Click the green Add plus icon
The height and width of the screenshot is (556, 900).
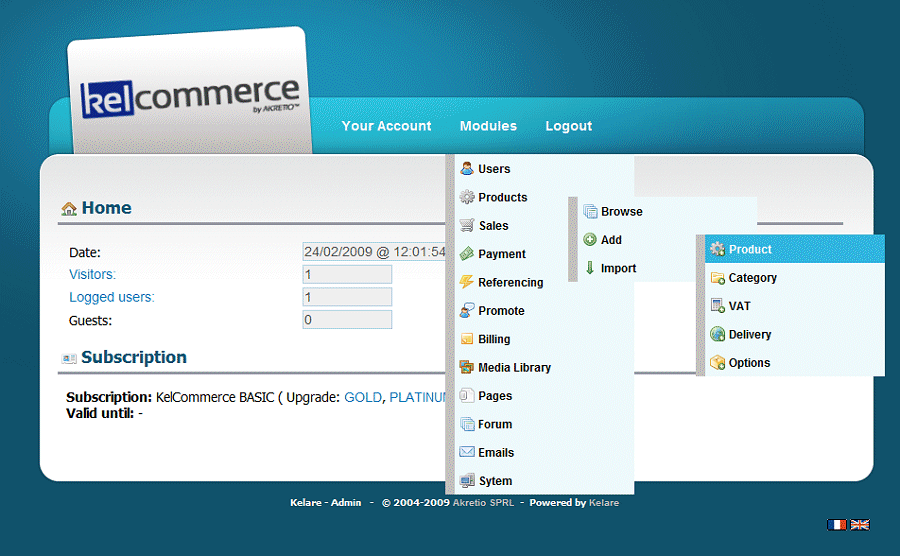pyautogui.click(x=590, y=240)
